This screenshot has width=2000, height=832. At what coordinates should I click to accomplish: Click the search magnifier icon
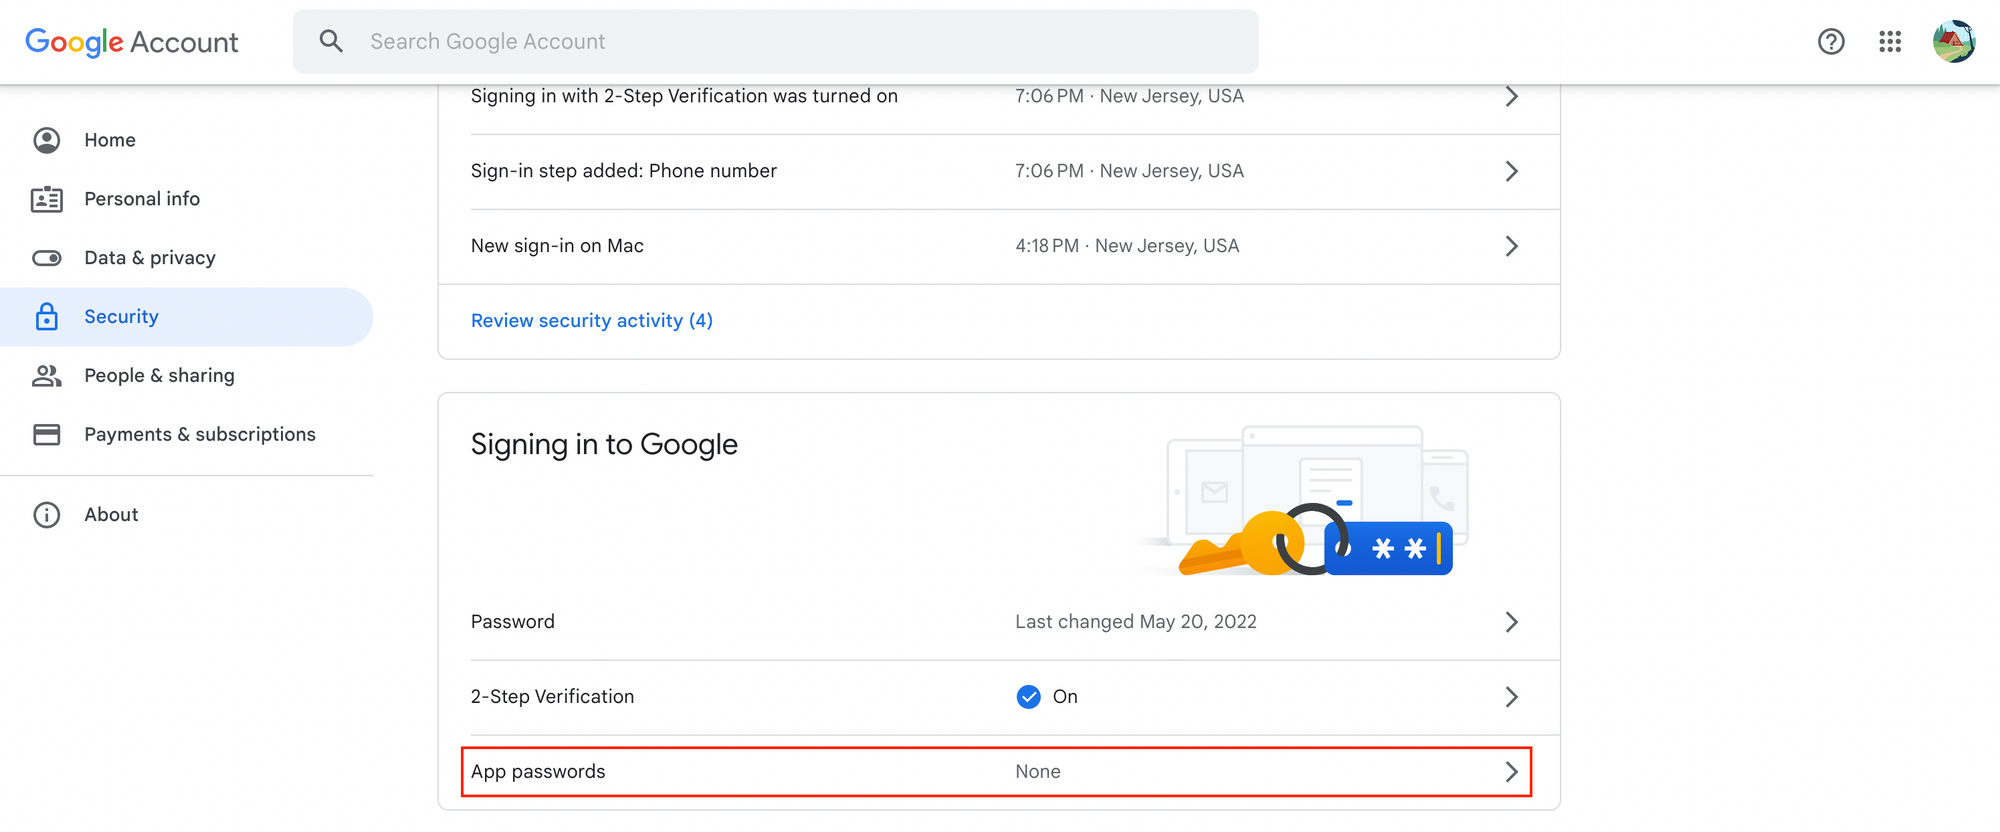(x=331, y=41)
